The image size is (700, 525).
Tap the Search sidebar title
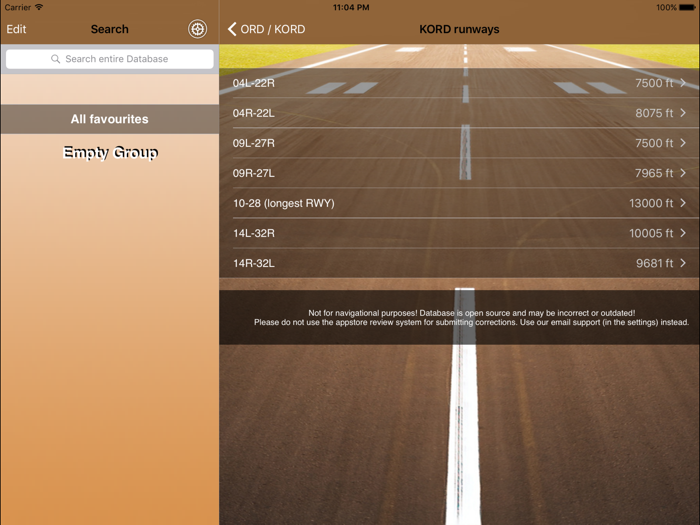[109, 29]
